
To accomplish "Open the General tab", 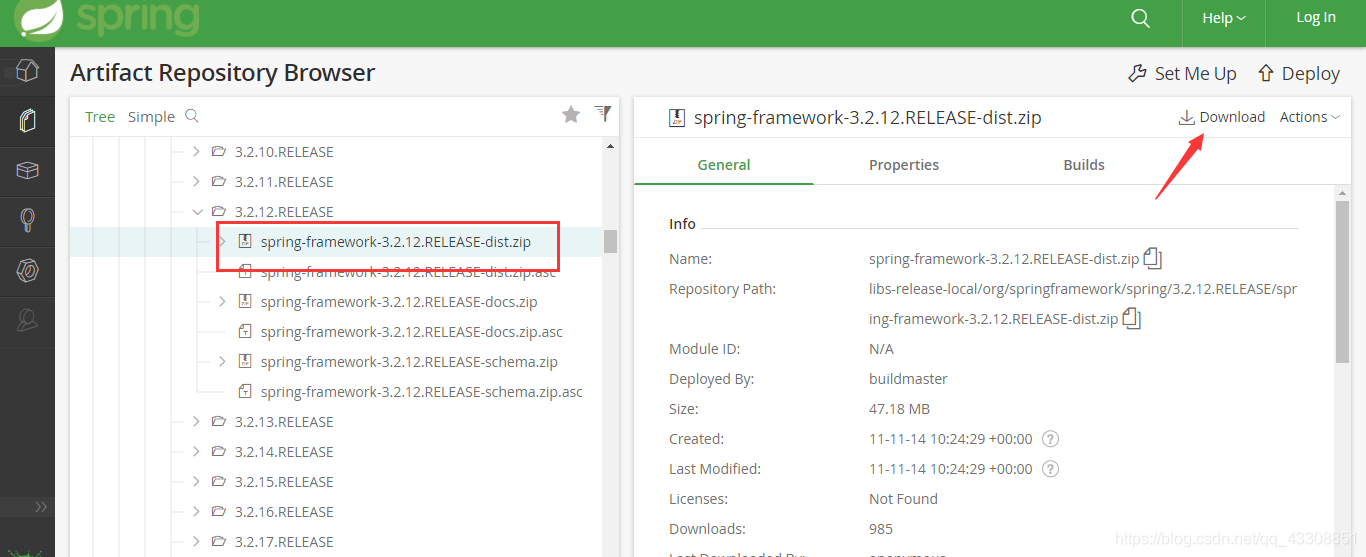I will pyautogui.click(x=724, y=165).
